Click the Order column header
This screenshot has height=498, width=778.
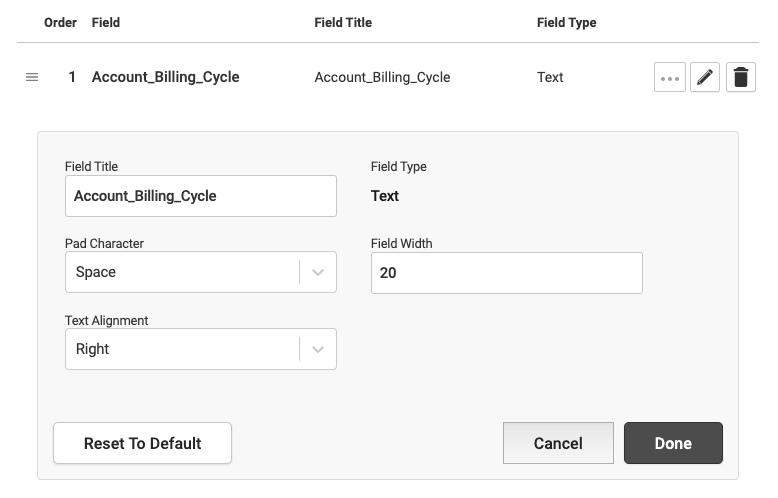pos(61,22)
